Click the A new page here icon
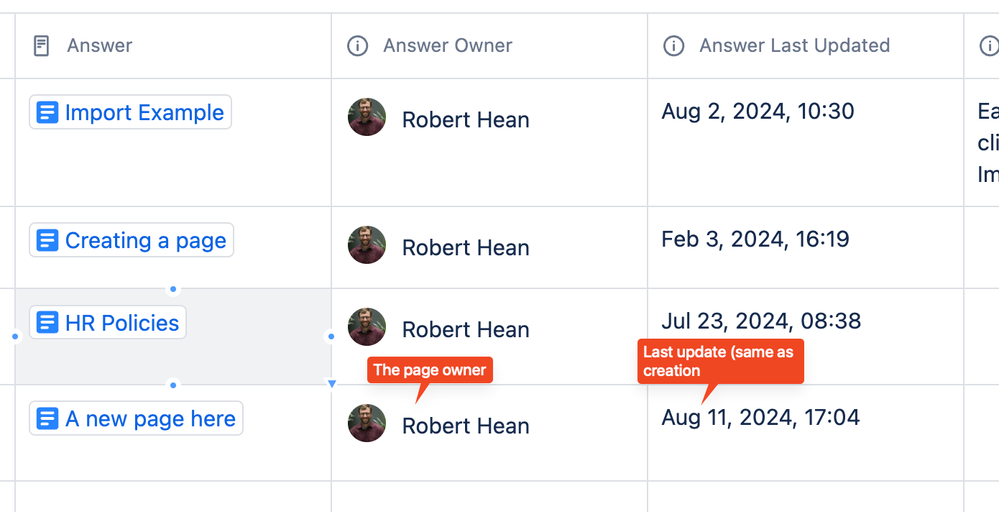The width and height of the screenshot is (999, 512). point(47,419)
